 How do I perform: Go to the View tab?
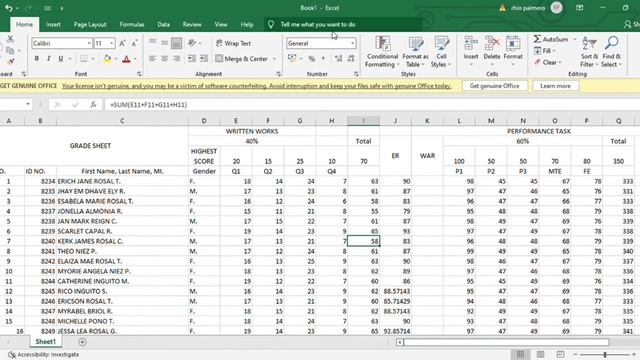point(221,24)
